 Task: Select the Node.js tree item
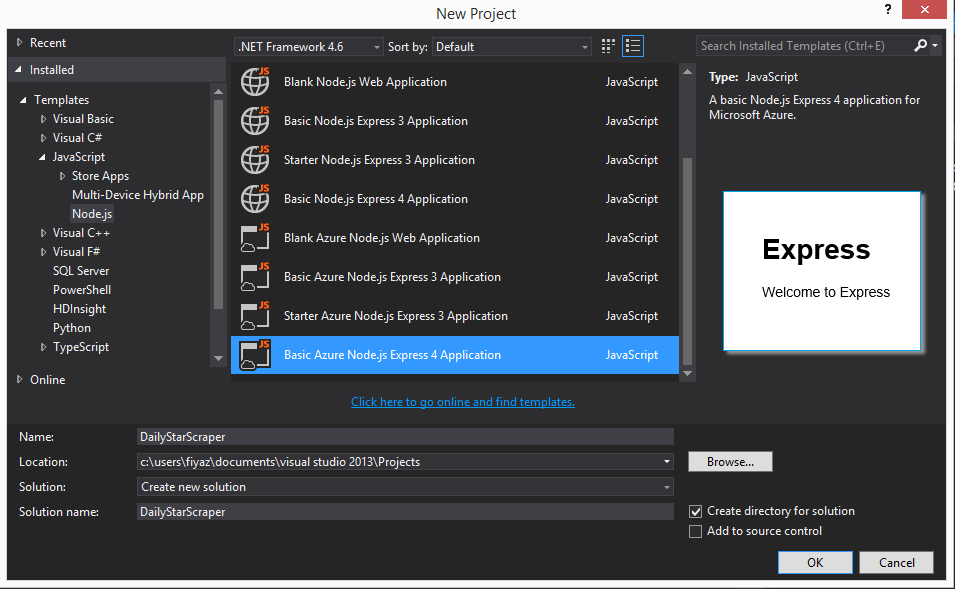coord(92,214)
